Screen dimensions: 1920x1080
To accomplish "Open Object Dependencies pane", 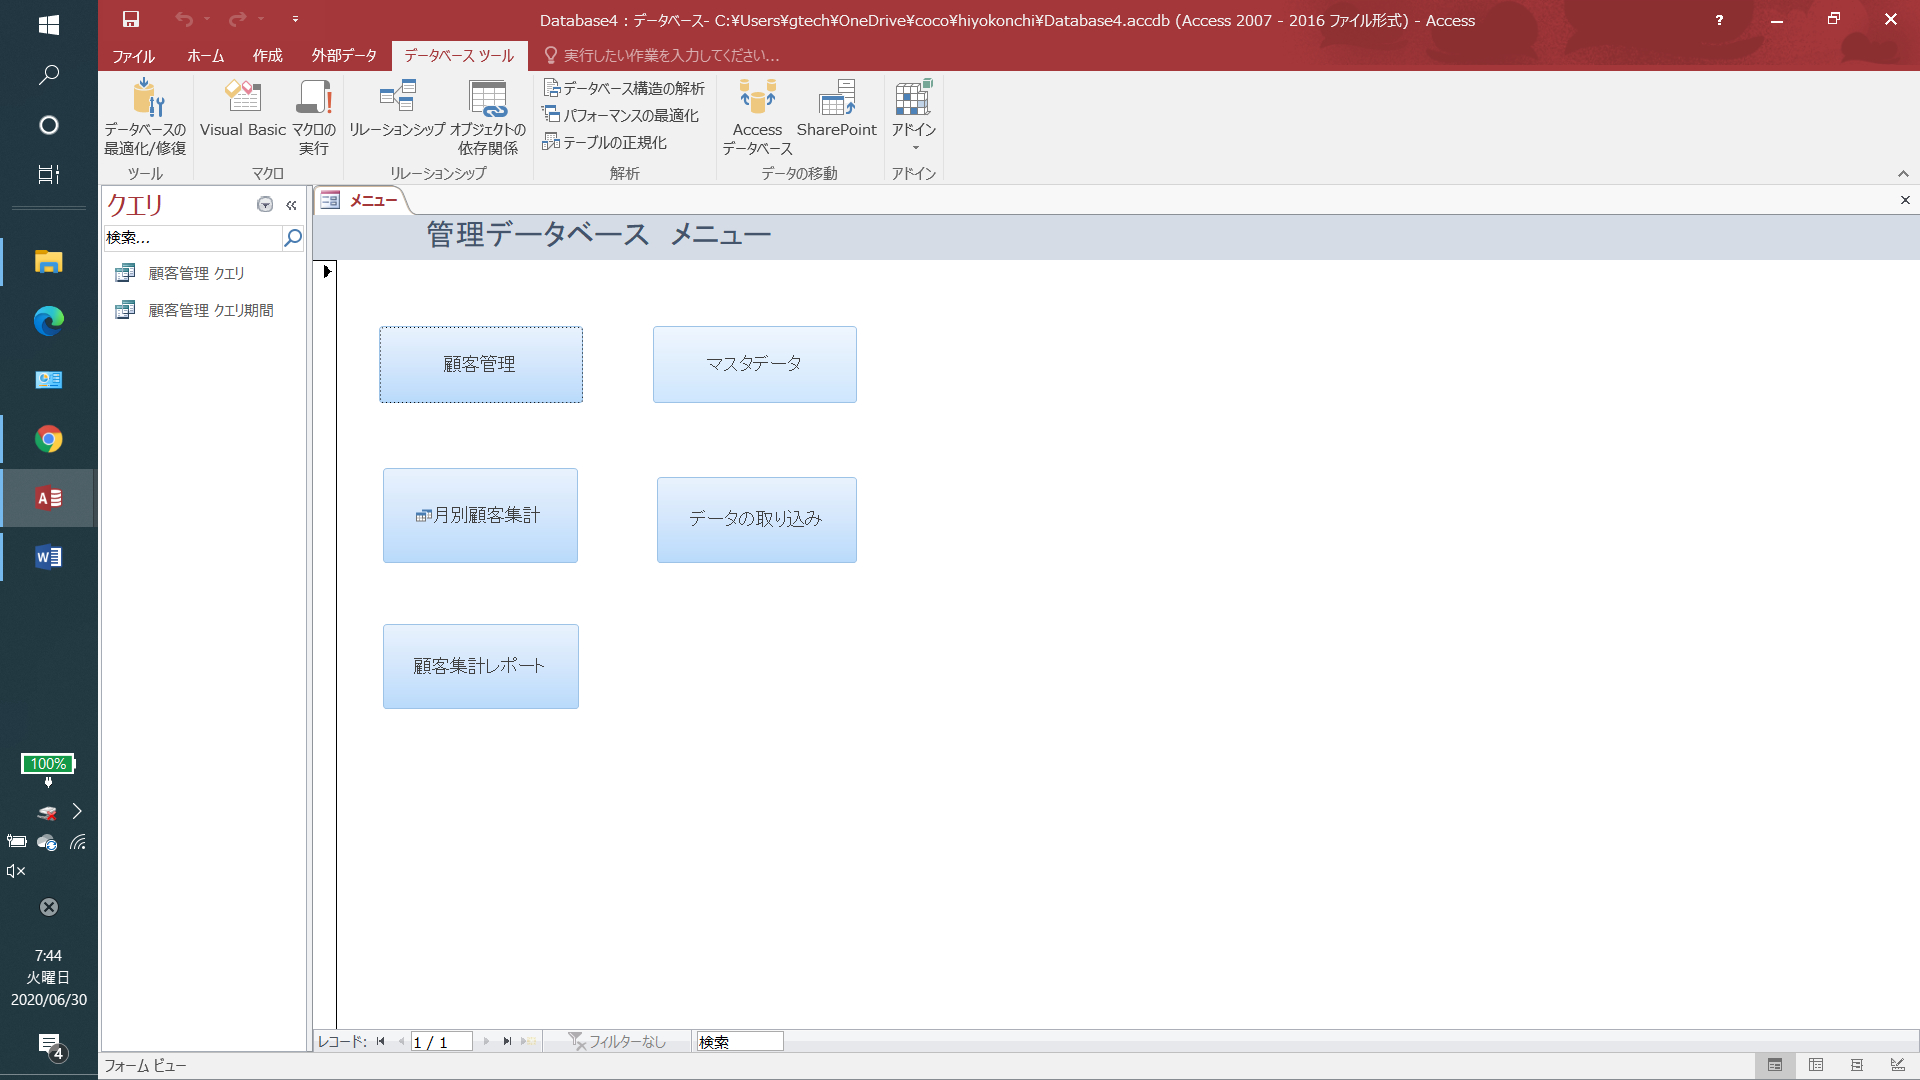I will coord(488,100).
